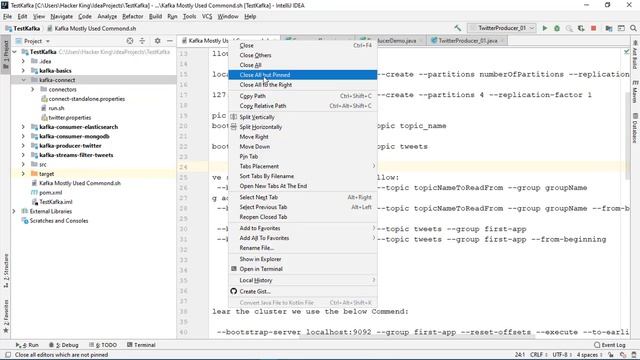Click the editor horizontal scrollbar

(x=416, y=338)
